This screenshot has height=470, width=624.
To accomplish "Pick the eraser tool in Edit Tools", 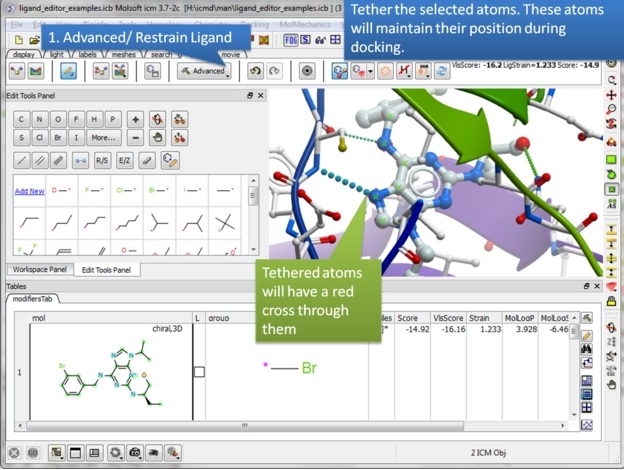I will click(147, 160).
